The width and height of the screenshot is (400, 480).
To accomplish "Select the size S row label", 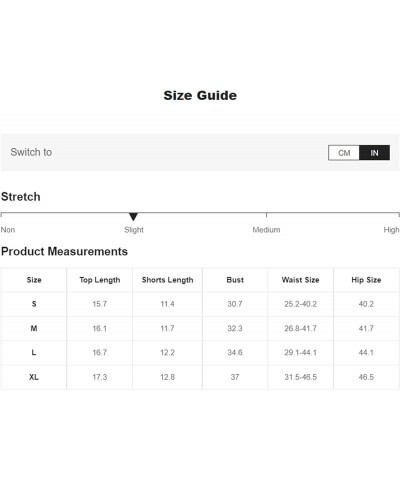I will pos(34,304).
